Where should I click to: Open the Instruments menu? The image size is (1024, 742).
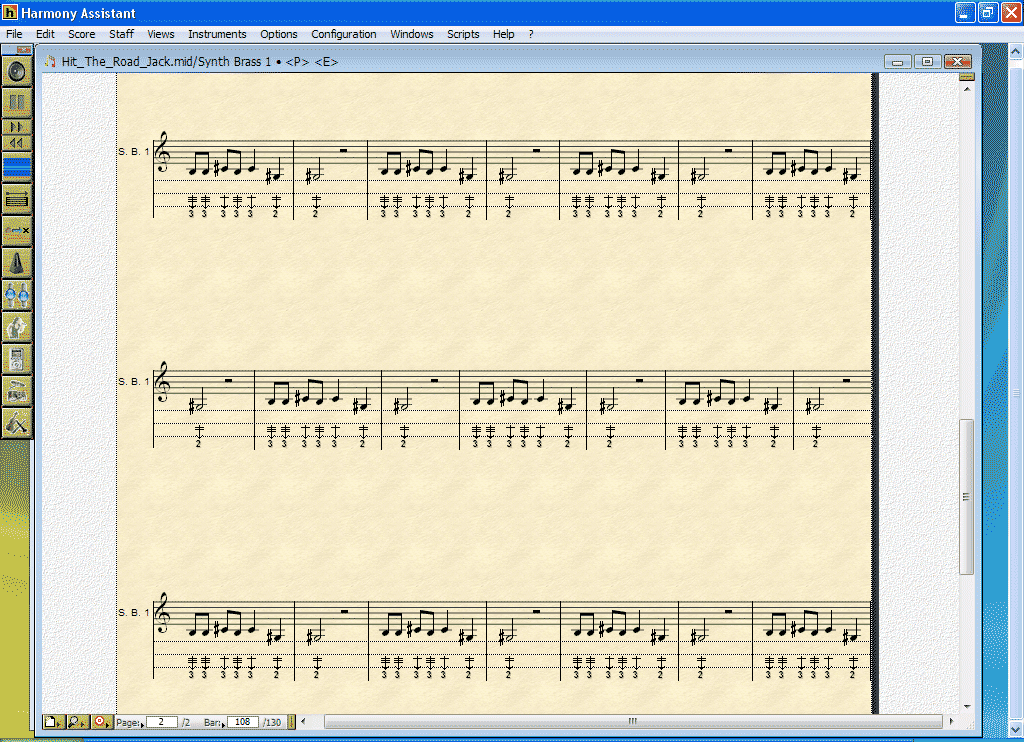[217, 34]
